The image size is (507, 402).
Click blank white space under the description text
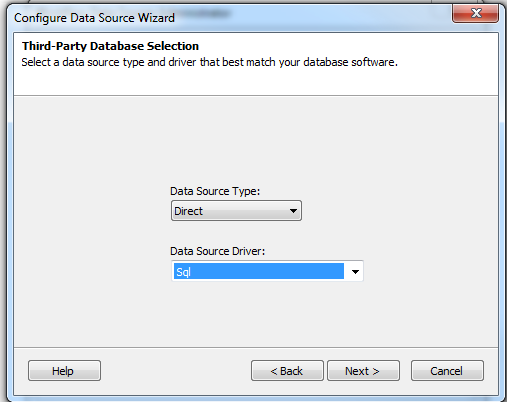[x=256, y=83]
